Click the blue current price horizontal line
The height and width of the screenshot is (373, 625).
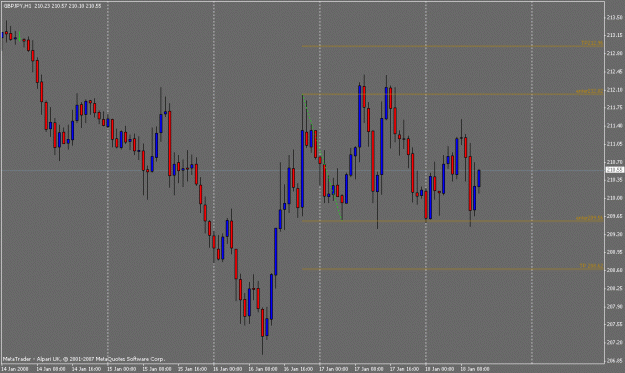click(x=302, y=171)
